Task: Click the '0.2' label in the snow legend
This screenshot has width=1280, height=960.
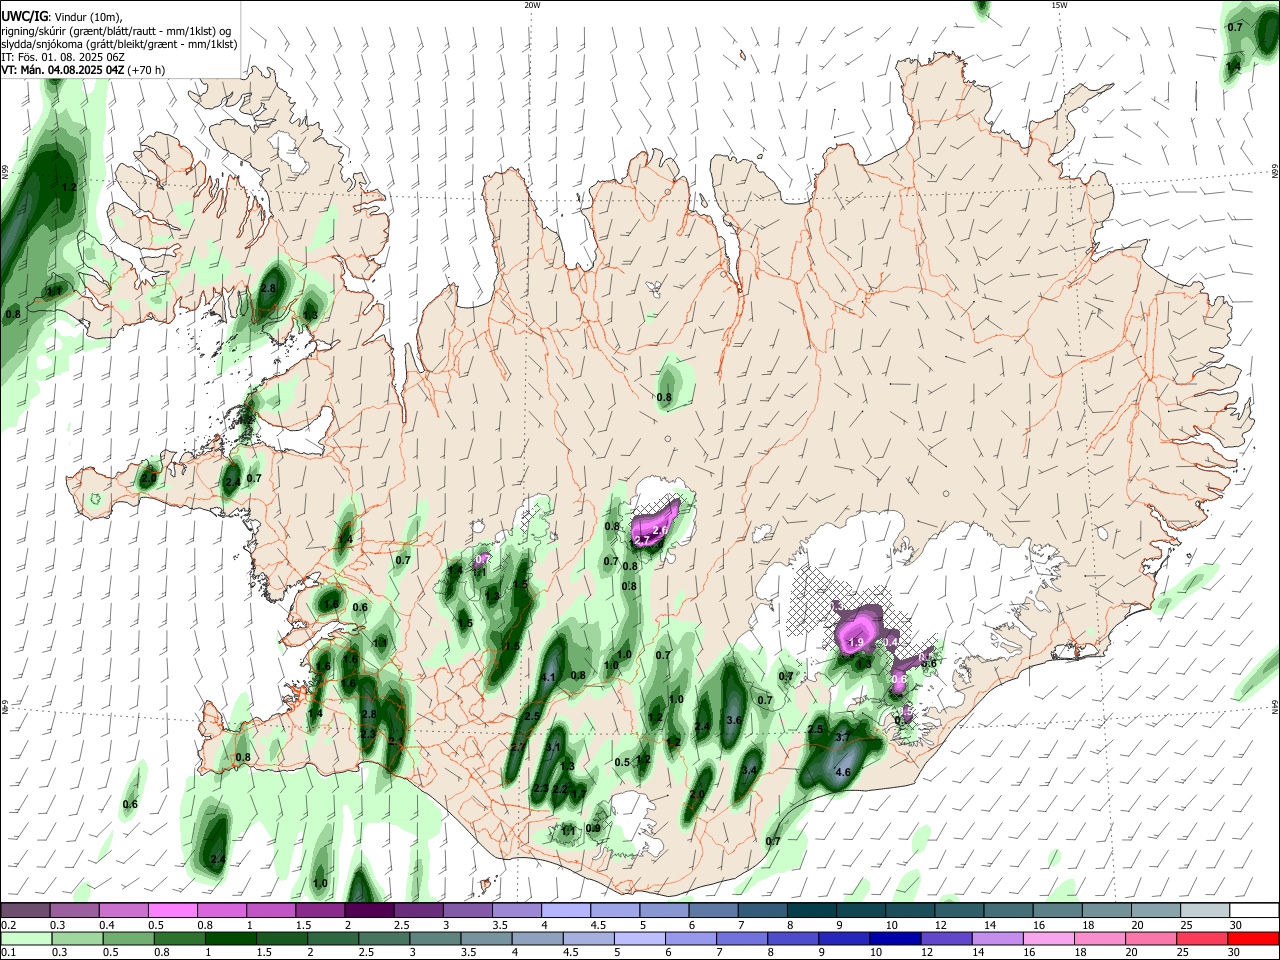Action: tap(8, 925)
